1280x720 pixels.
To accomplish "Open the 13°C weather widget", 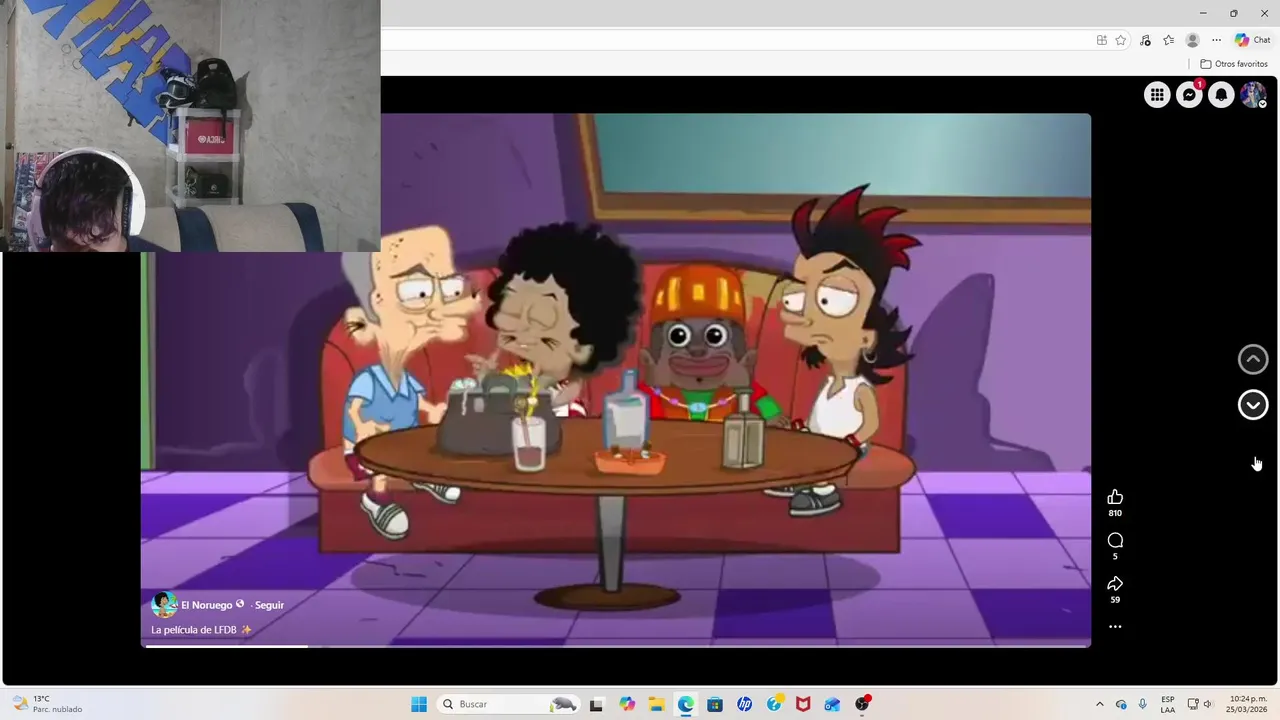I will click(46, 704).
